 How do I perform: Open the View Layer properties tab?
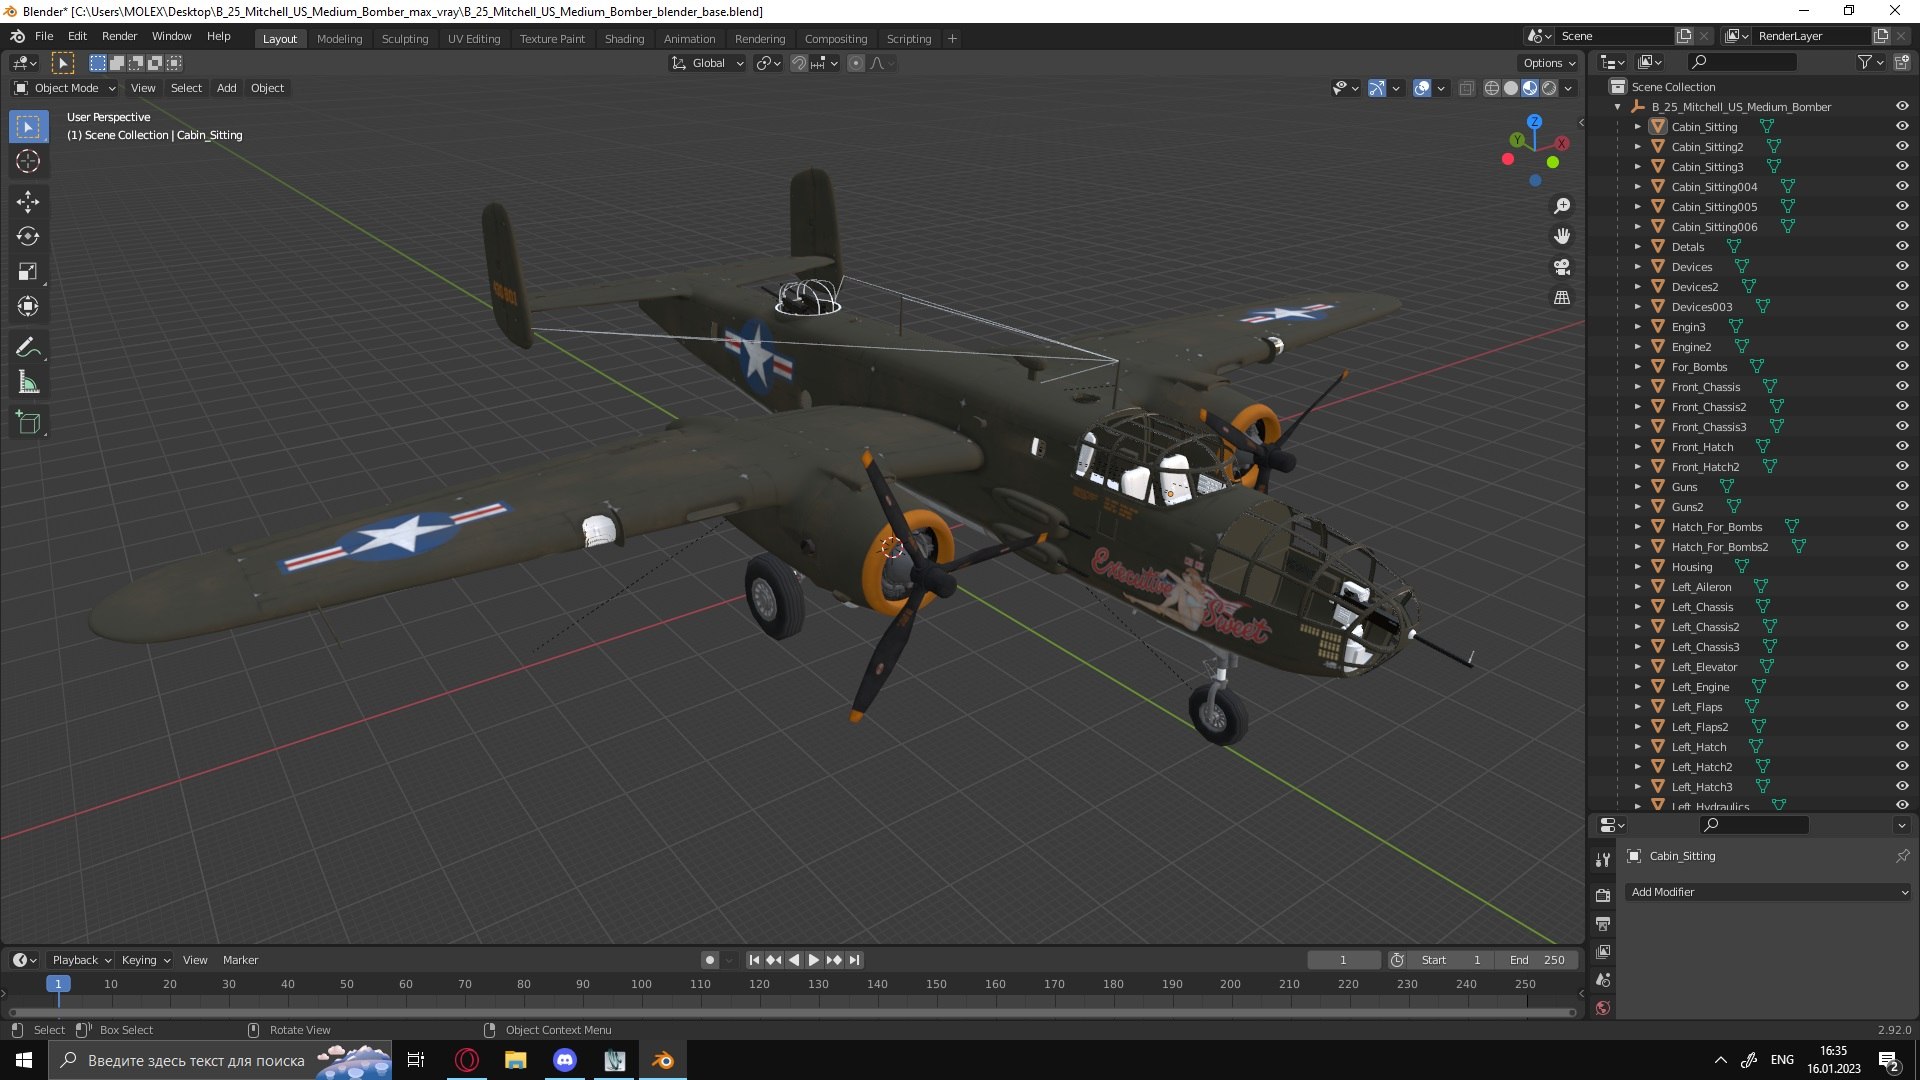[1603, 952]
